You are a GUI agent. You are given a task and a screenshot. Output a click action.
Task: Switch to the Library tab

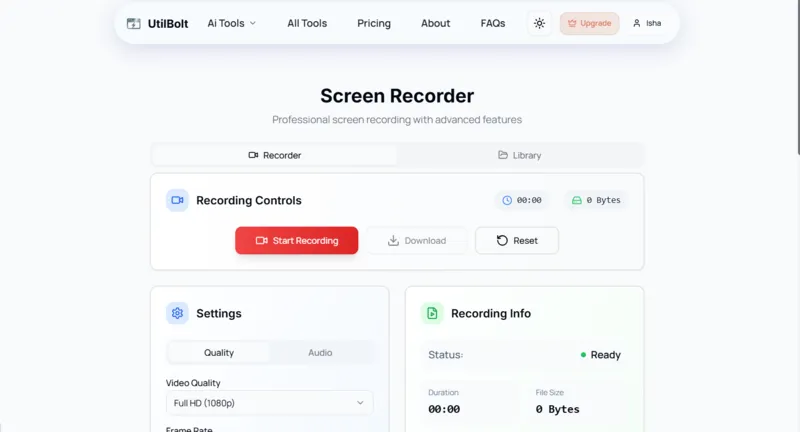click(519, 155)
